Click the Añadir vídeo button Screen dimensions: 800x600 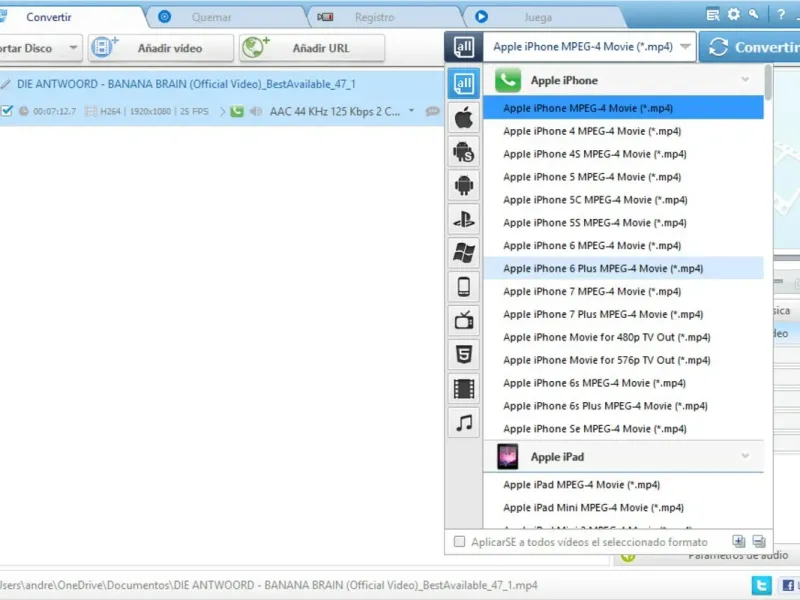pos(160,48)
